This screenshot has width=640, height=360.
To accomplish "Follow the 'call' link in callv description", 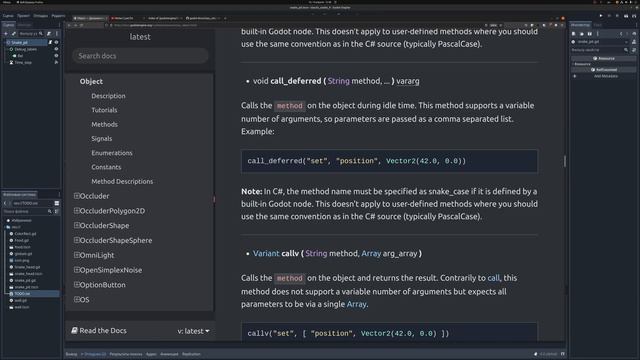I will pyautogui.click(x=493, y=278).
